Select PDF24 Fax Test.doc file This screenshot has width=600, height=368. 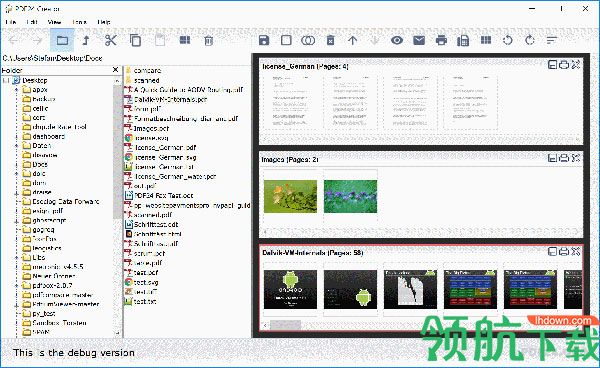click(x=164, y=195)
